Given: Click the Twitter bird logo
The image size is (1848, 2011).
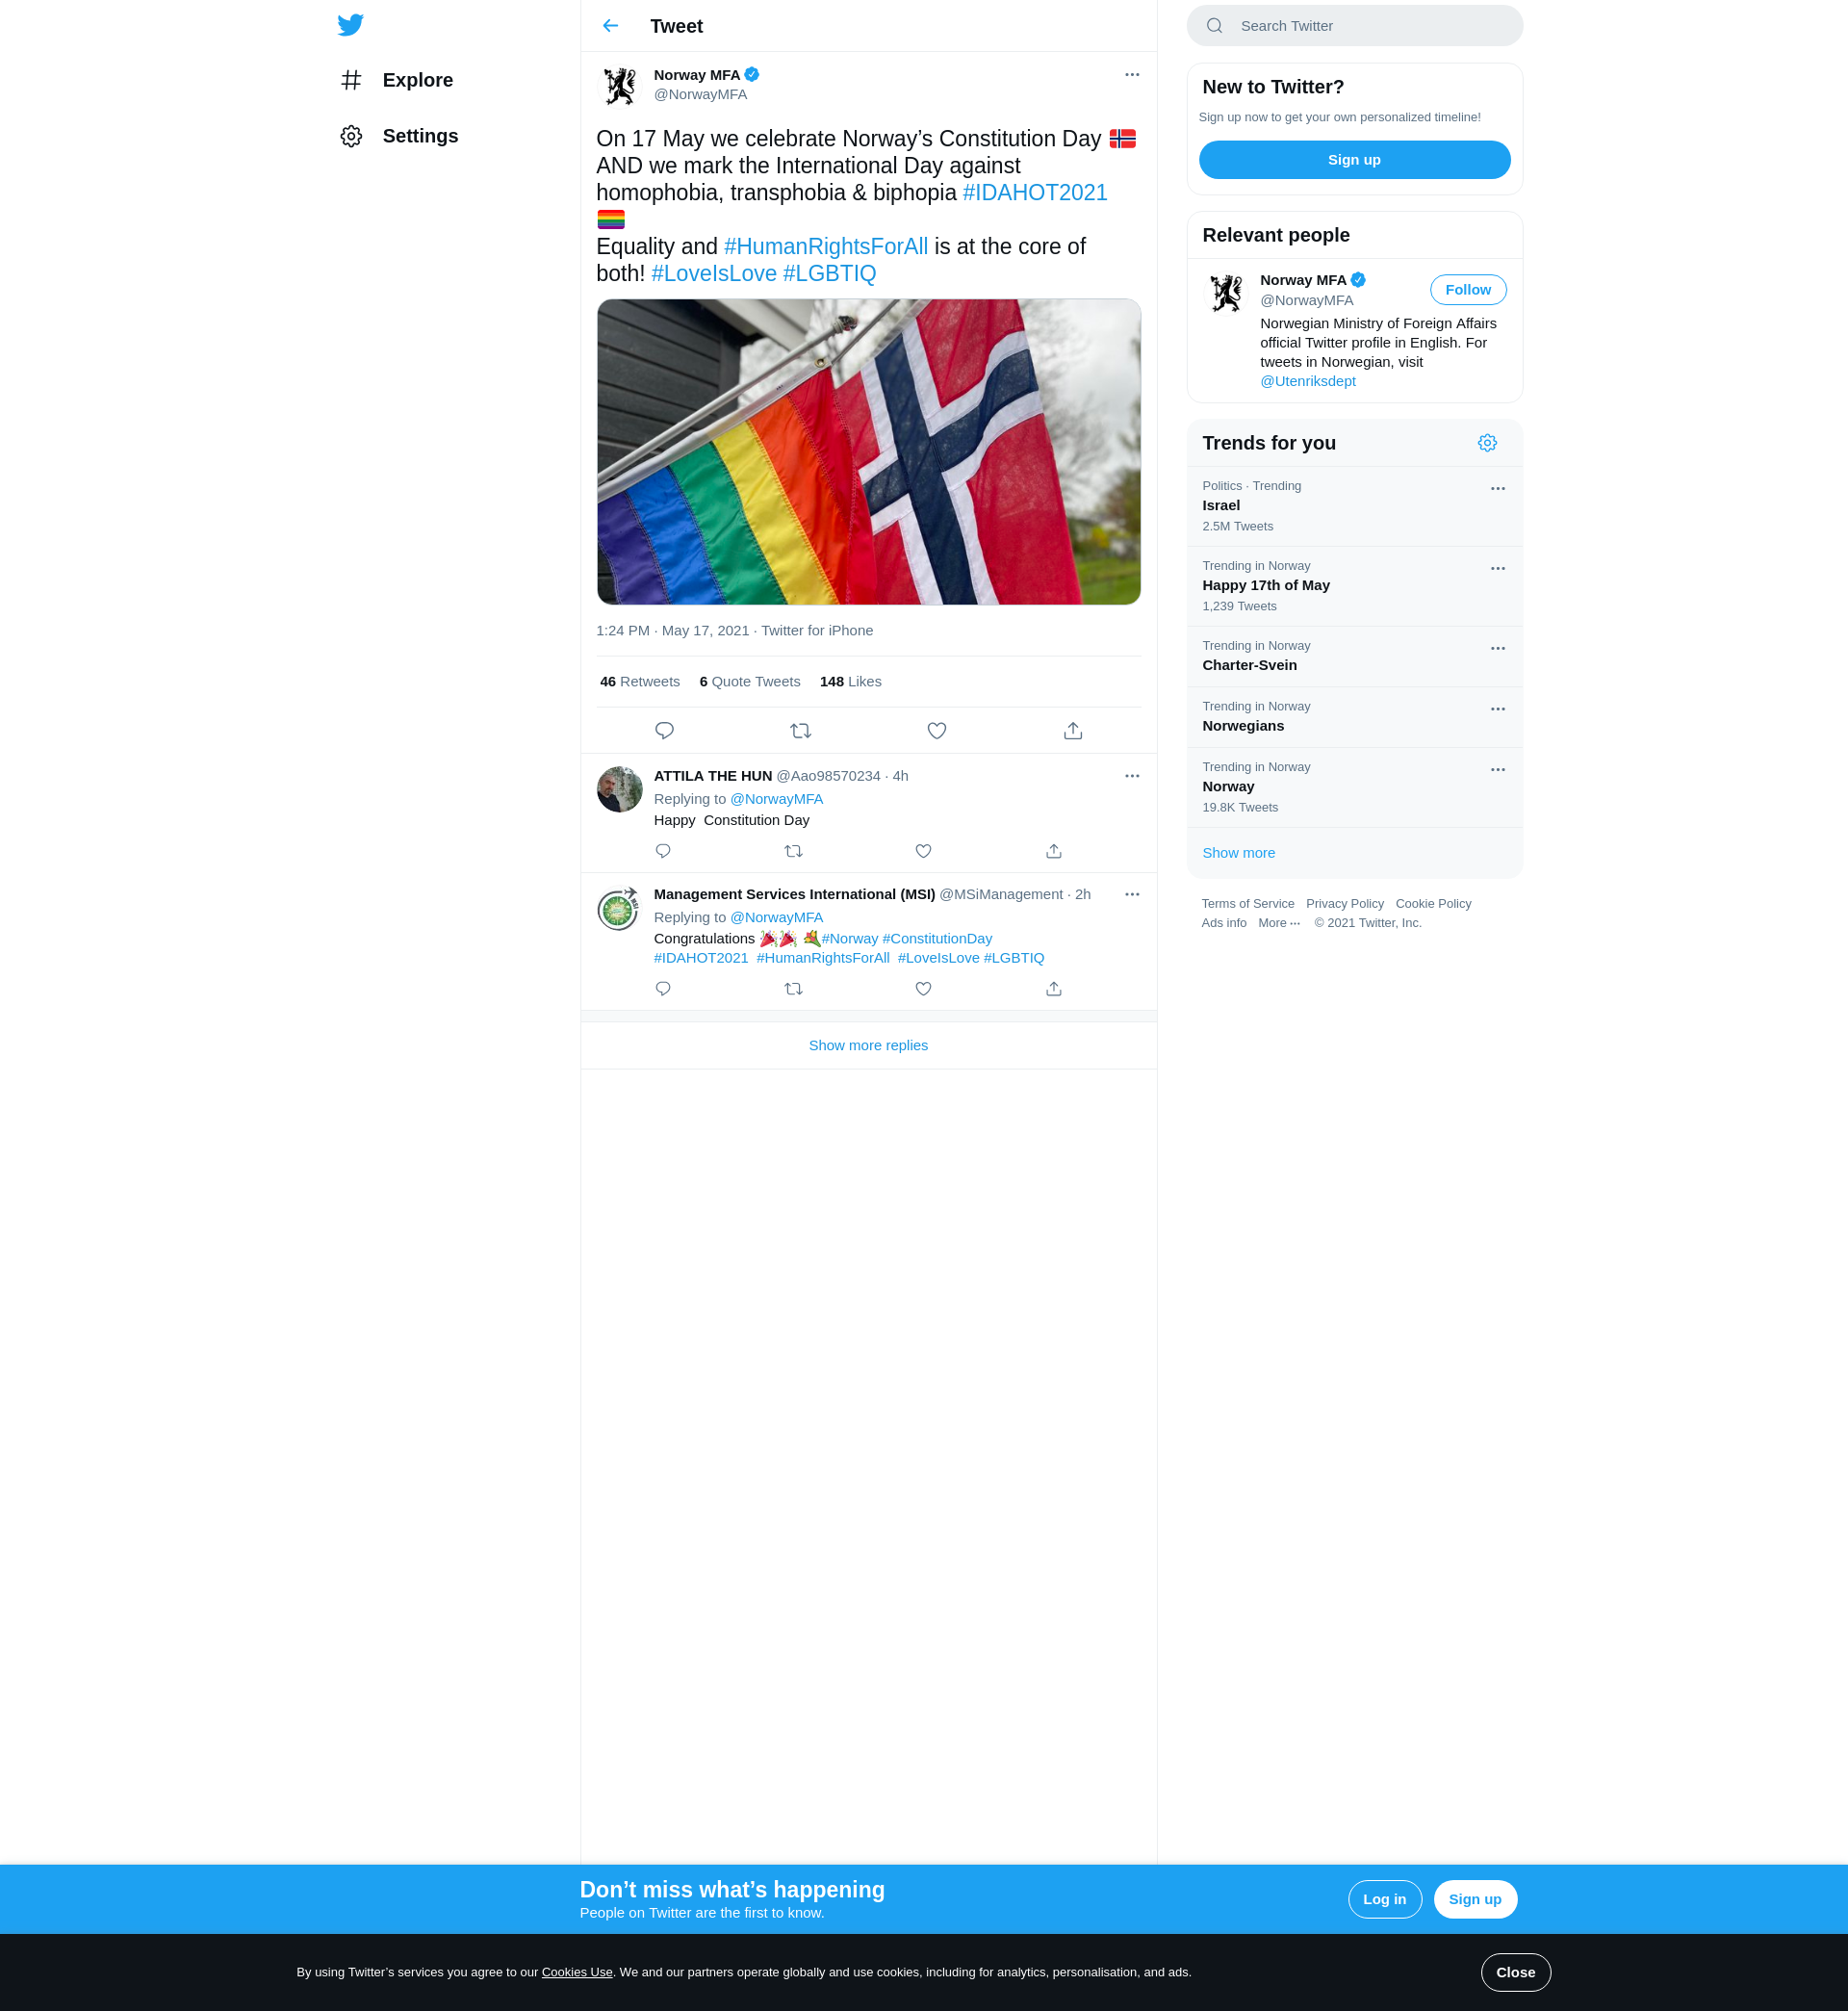Looking at the screenshot, I should pyautogui.click(x=350, y=25).
